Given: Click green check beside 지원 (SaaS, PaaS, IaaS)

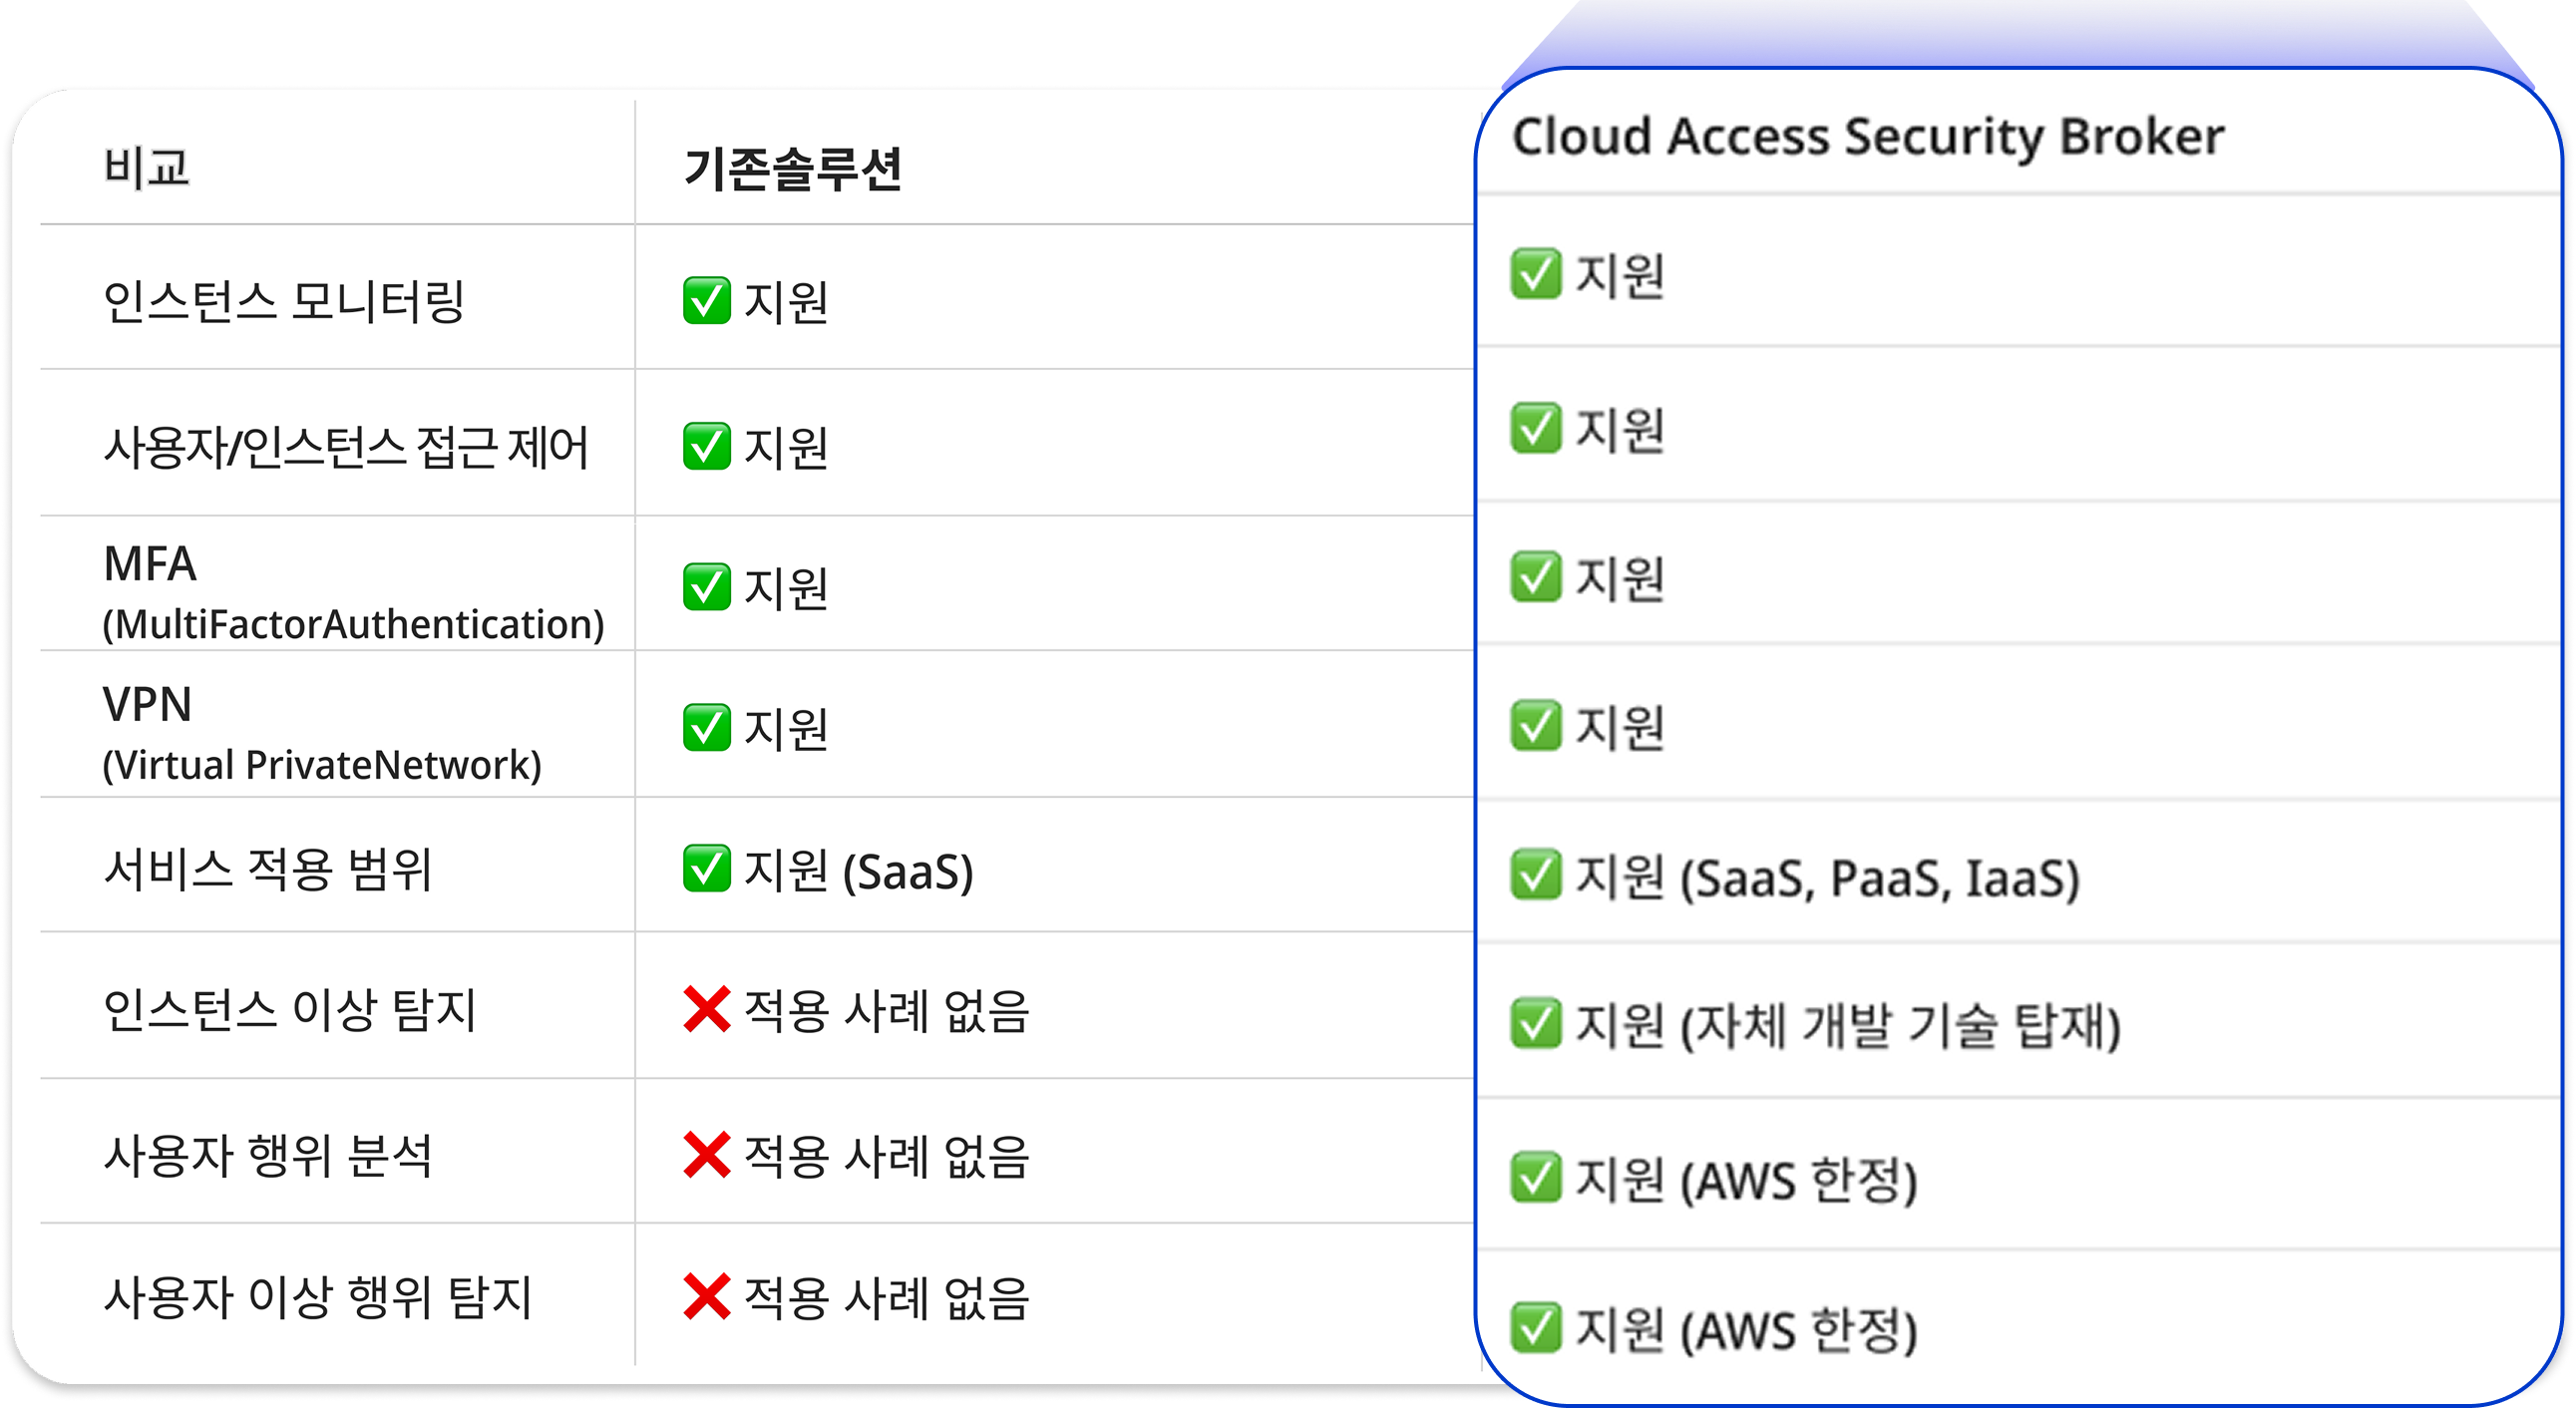Looking at the screenshot, I should [x=1535, y=874].
